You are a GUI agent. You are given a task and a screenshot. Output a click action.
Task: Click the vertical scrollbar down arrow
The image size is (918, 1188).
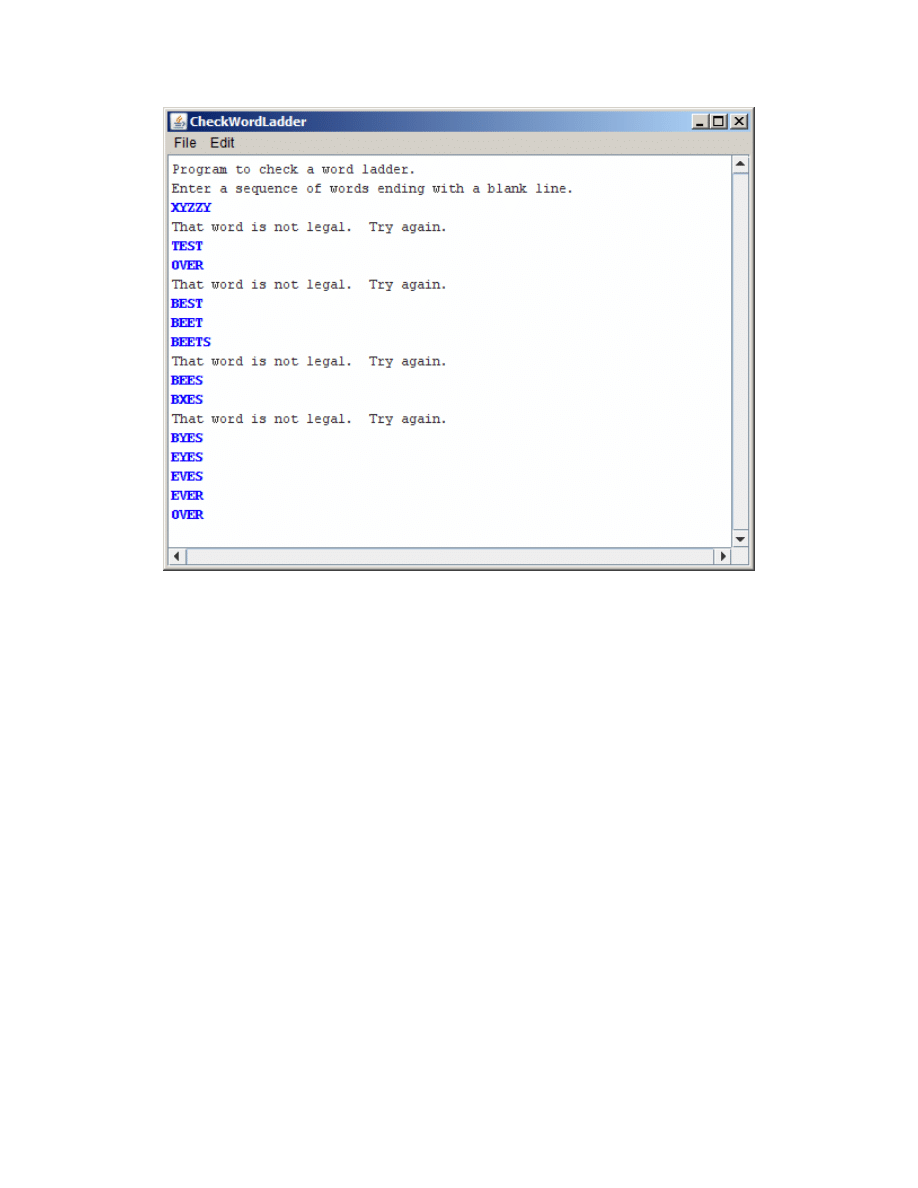point(740,539)
